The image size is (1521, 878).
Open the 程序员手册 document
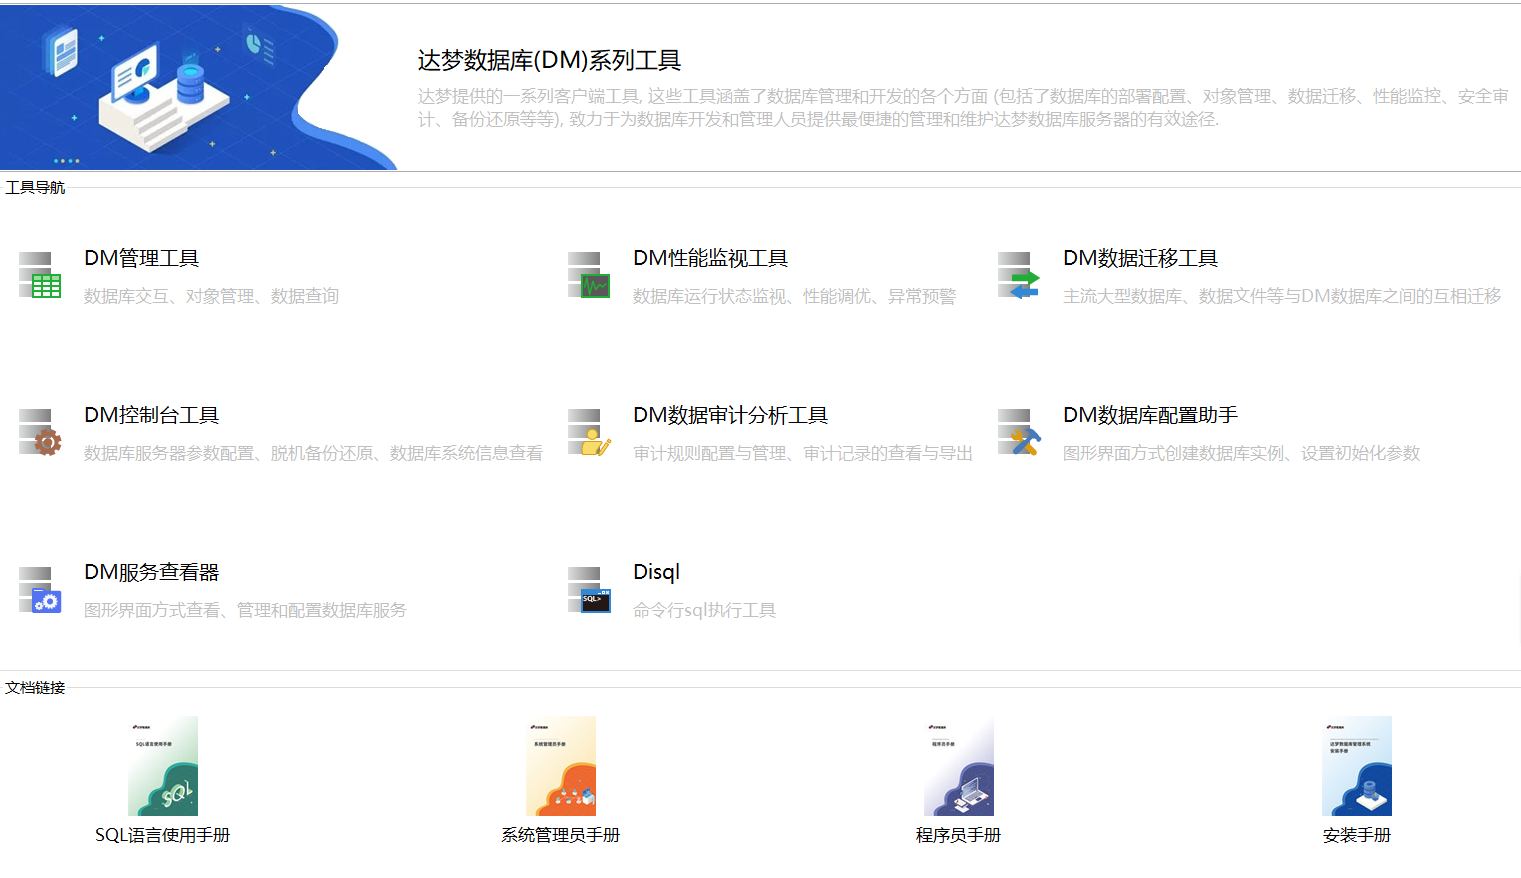[958, 835]
